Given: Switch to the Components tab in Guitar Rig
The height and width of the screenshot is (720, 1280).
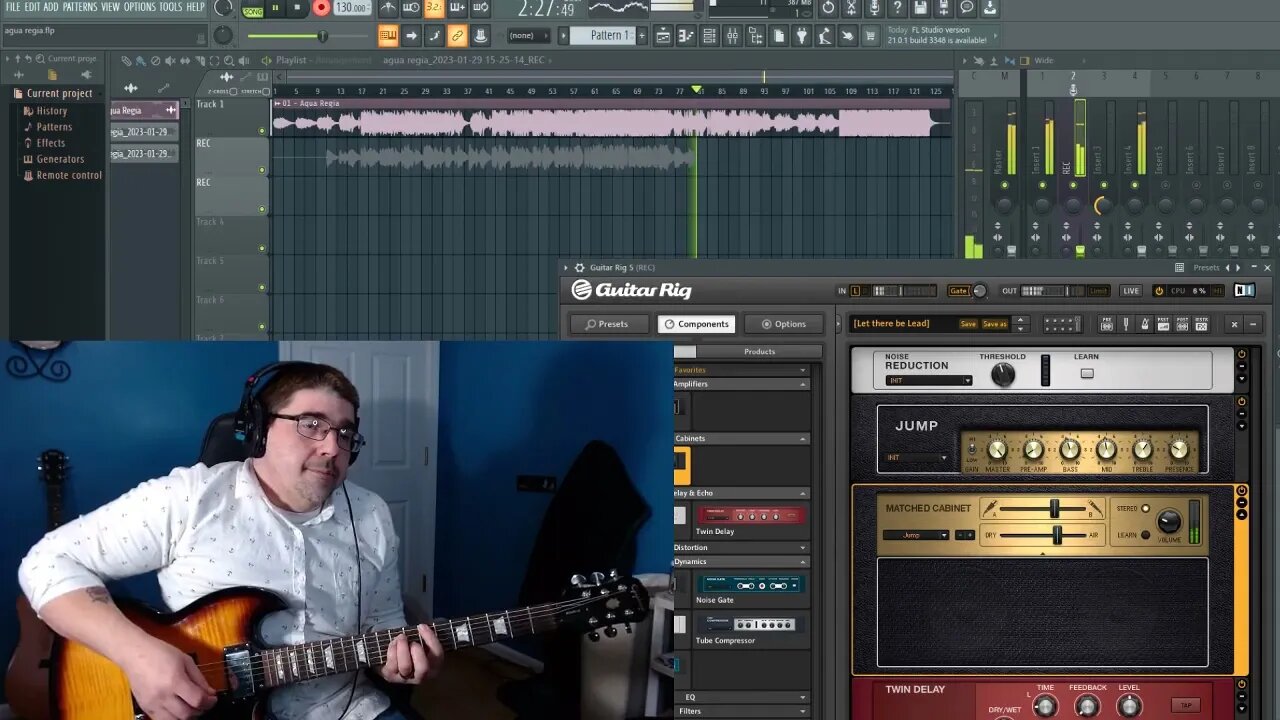Looking at the screenshot, I should pos(696,324).
